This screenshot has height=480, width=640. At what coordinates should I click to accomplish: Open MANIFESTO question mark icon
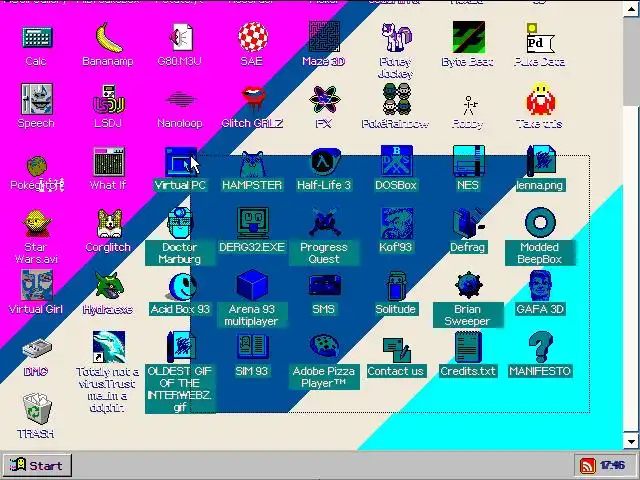[x=540, y=347]
